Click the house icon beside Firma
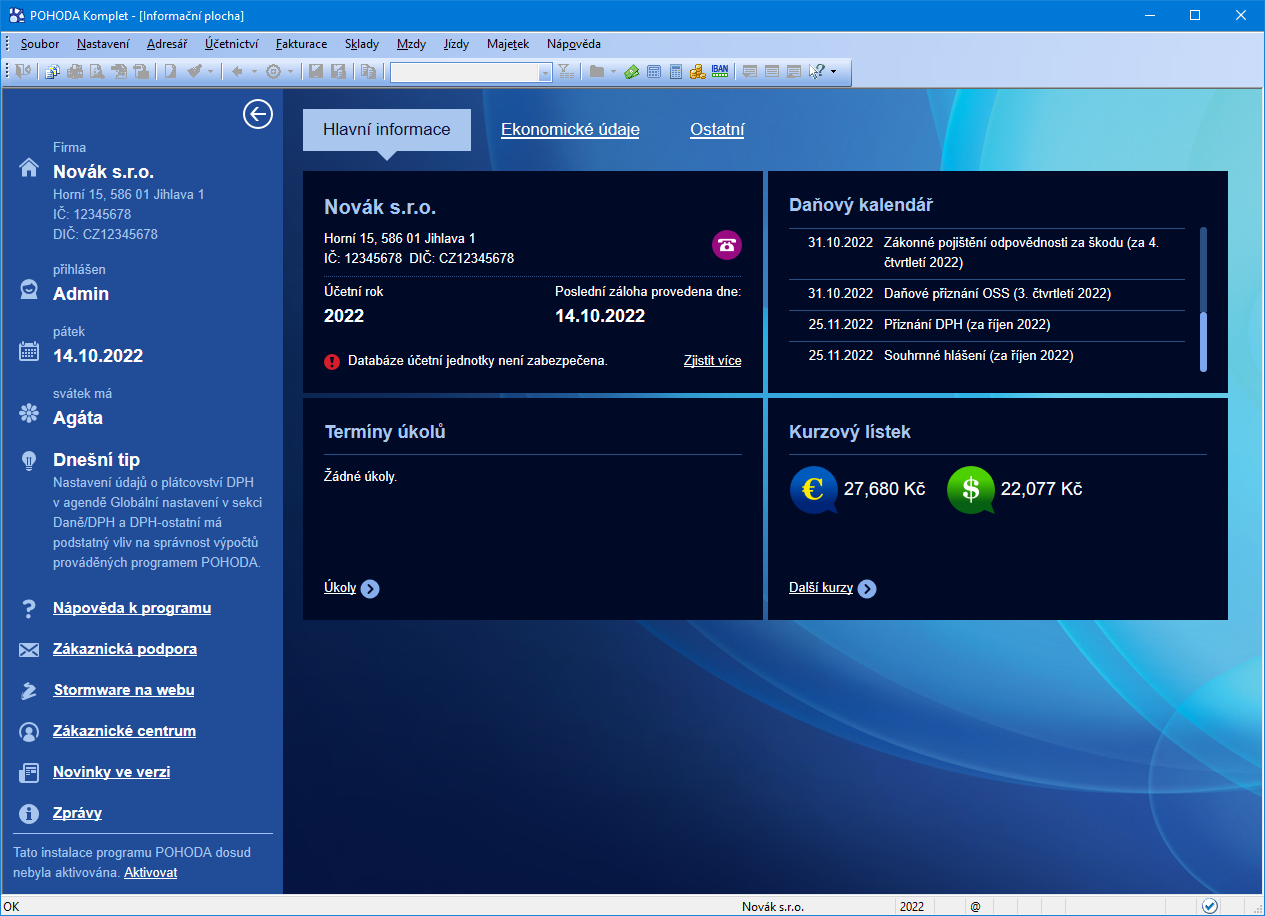This screenshot has height=916, width=1265. pos(29,167)
